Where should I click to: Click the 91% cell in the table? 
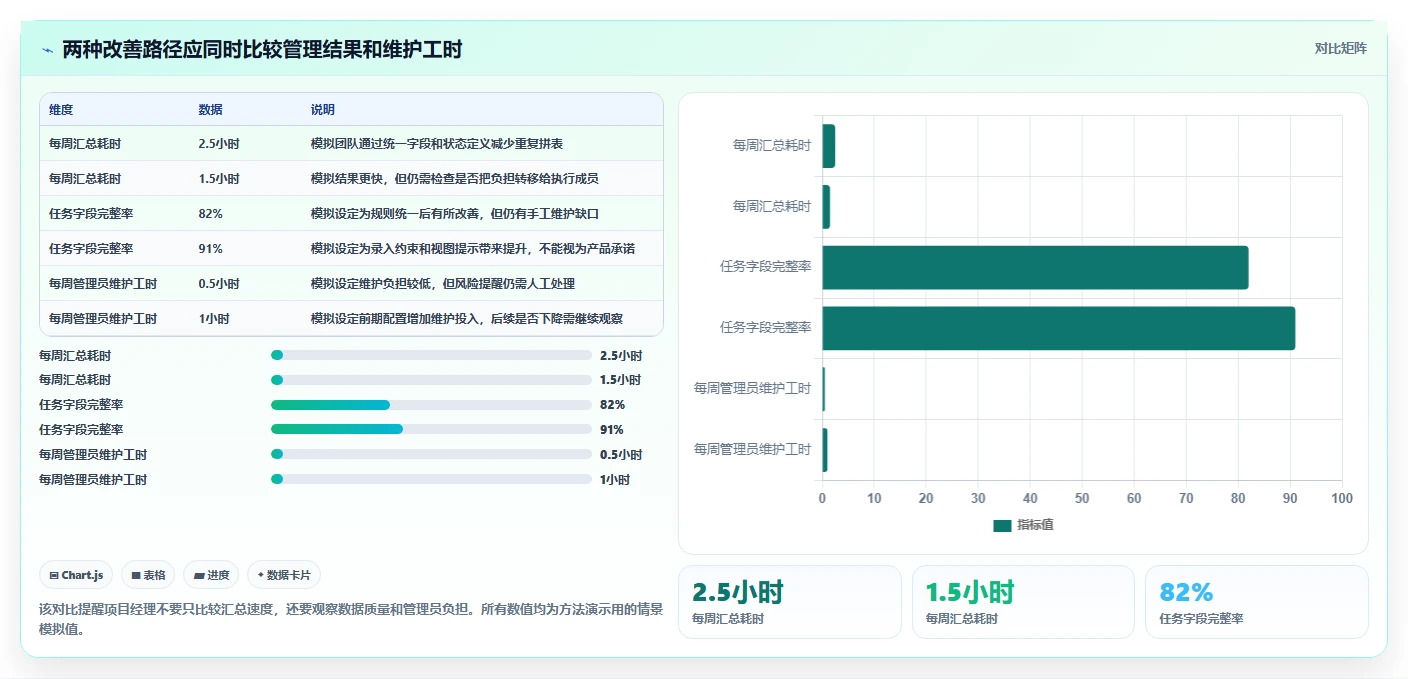[x=211, y=249]
